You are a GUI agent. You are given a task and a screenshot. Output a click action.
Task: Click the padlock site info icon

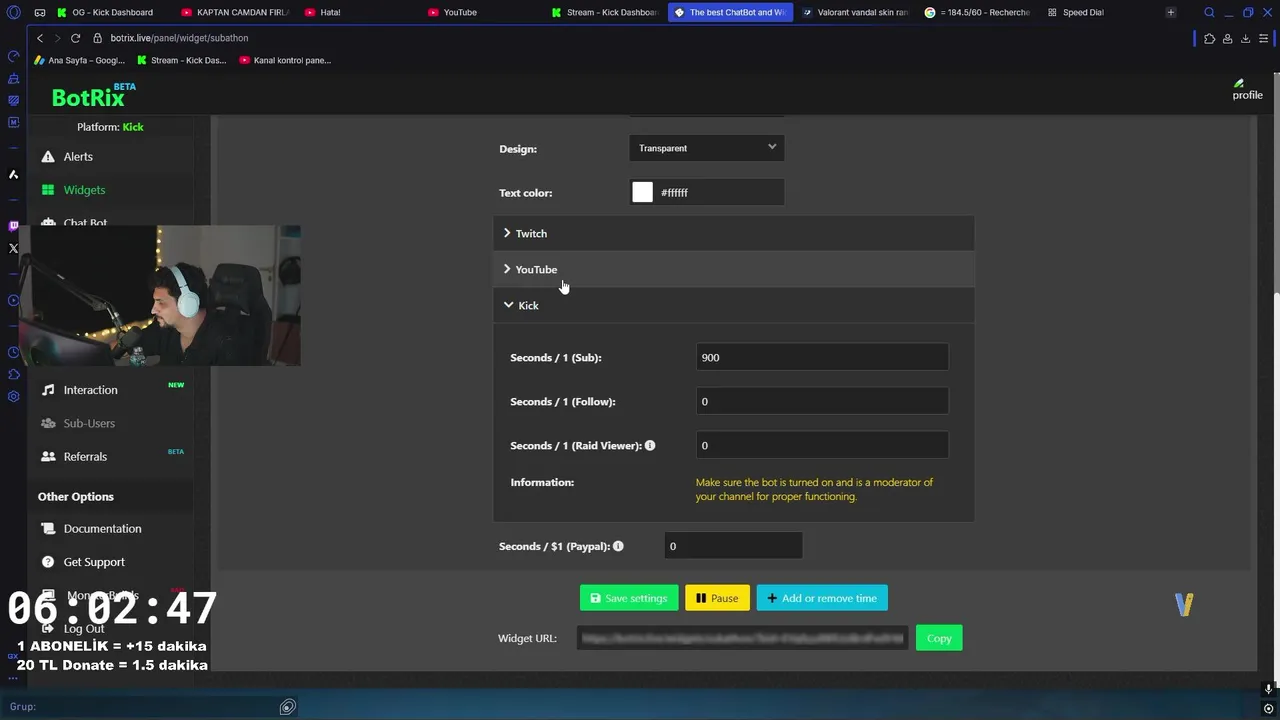[x=98, y=38]
